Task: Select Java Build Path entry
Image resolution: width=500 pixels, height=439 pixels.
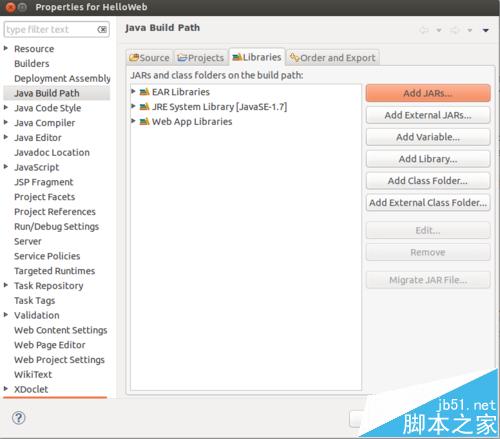Action: click(x=56, y=93)
